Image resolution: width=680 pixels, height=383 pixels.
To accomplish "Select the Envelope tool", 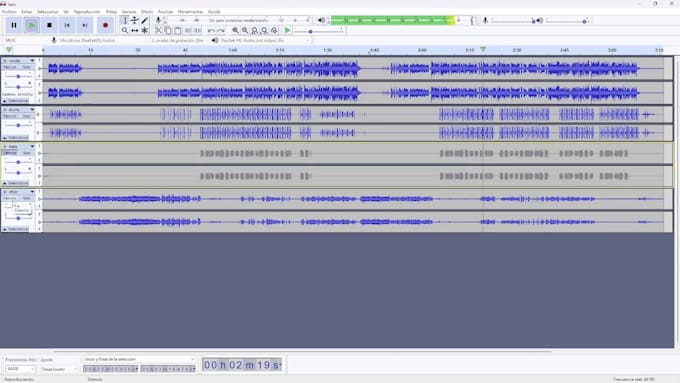I will coord(134,20).
